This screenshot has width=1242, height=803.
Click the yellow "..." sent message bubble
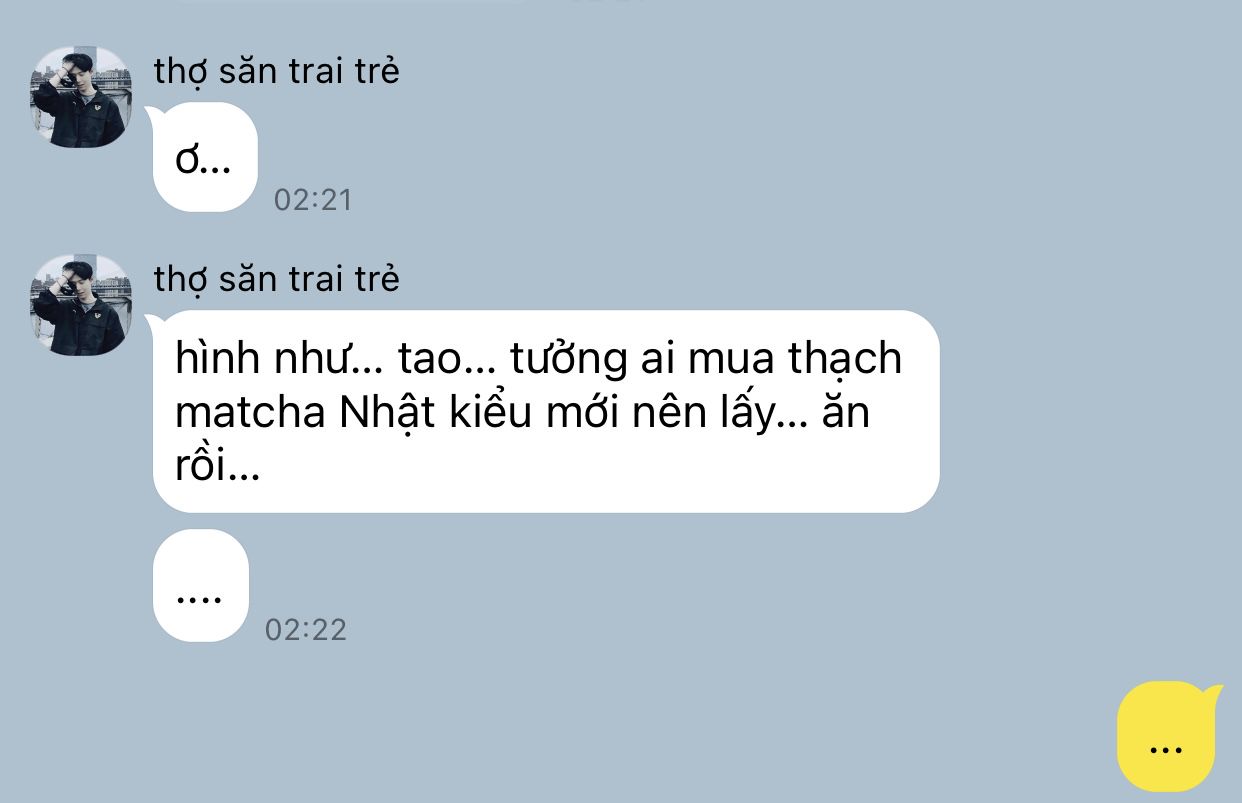tap(1166, 736)
